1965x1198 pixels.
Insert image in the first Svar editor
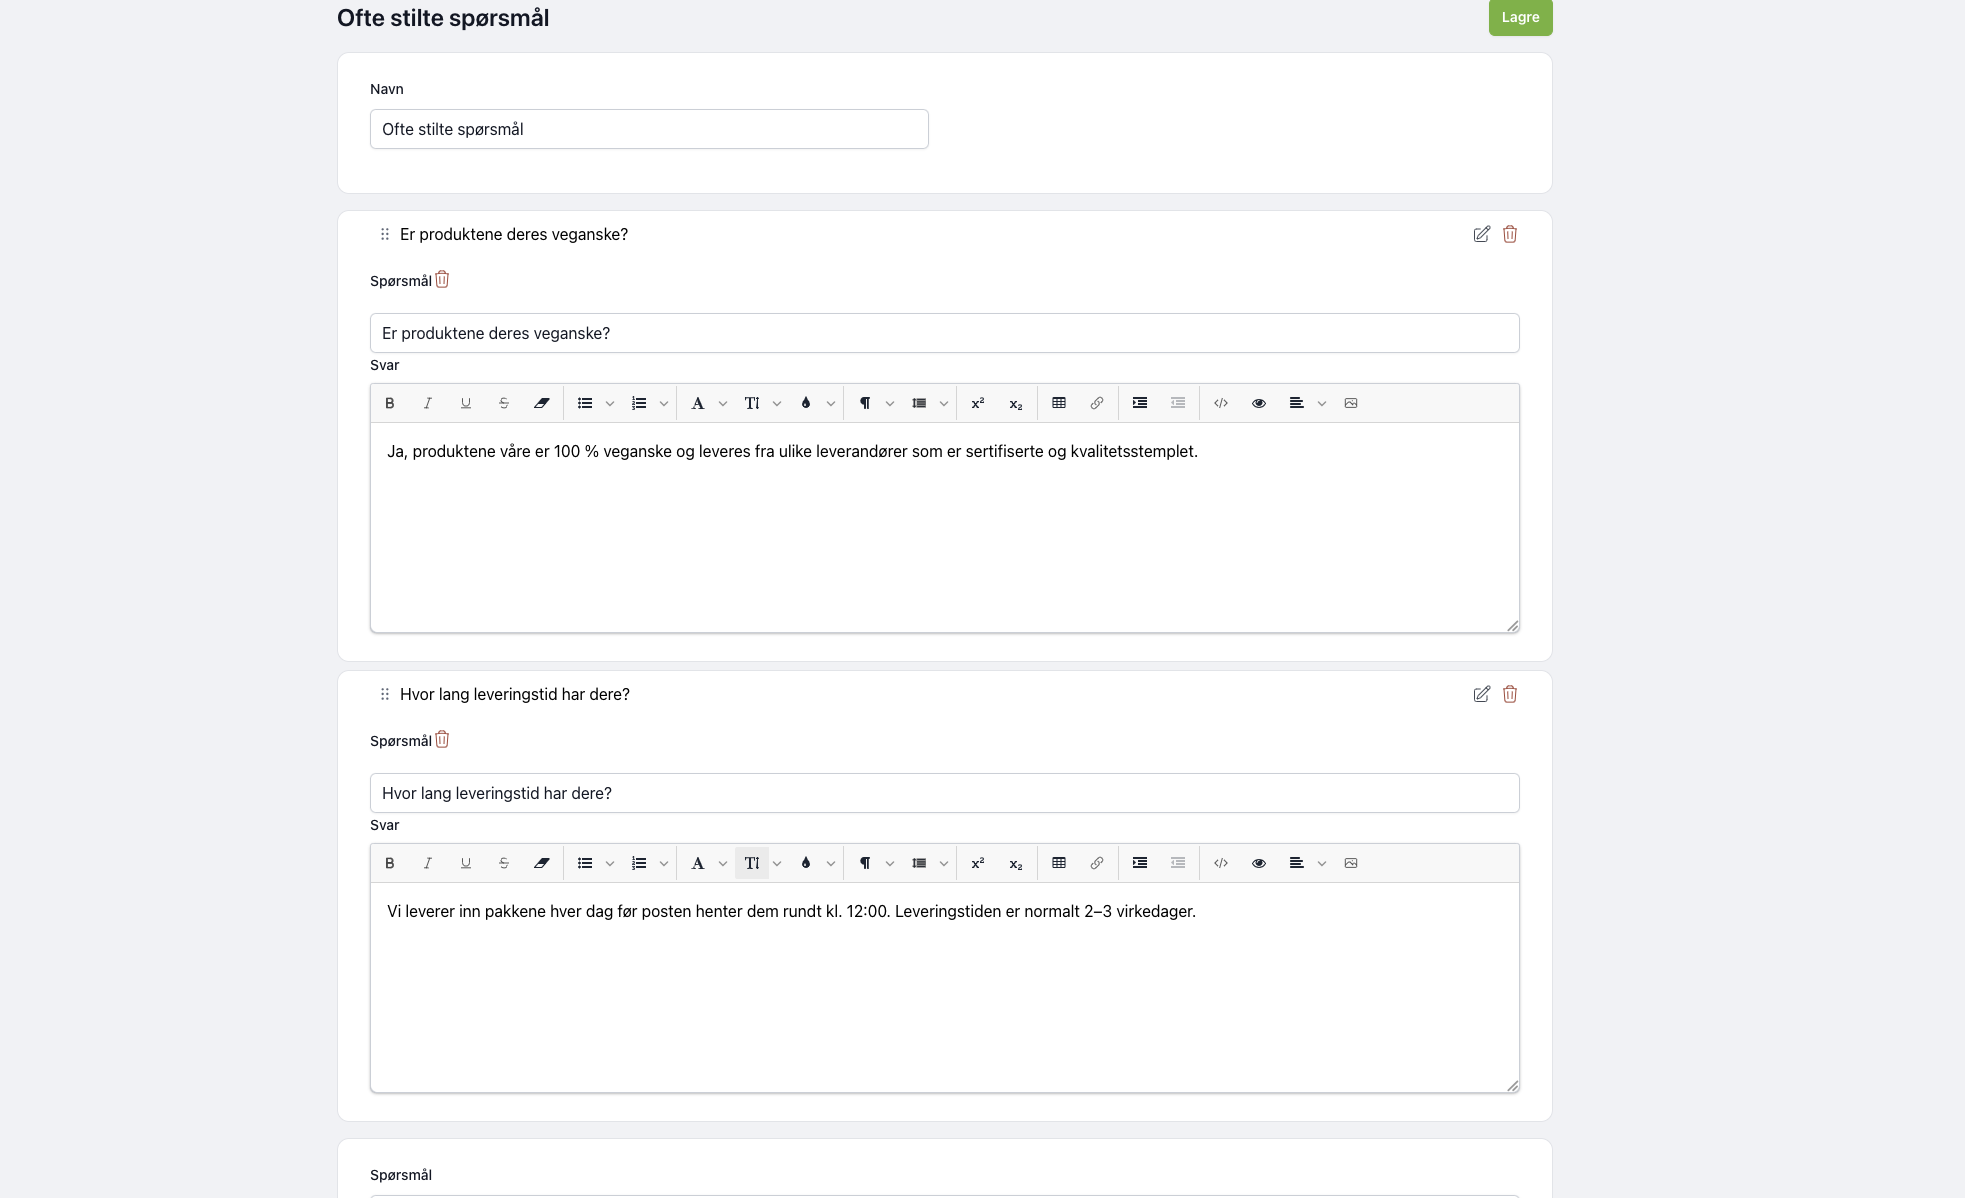(1351, 403)
